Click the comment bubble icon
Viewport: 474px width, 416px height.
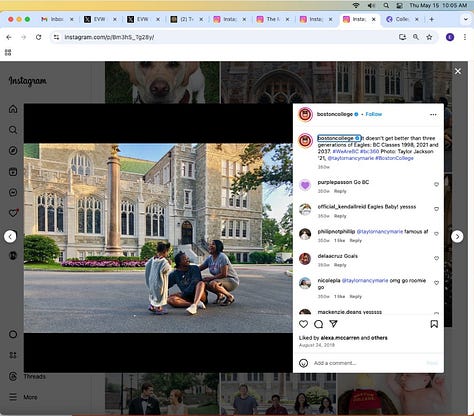tap(318, 324)
